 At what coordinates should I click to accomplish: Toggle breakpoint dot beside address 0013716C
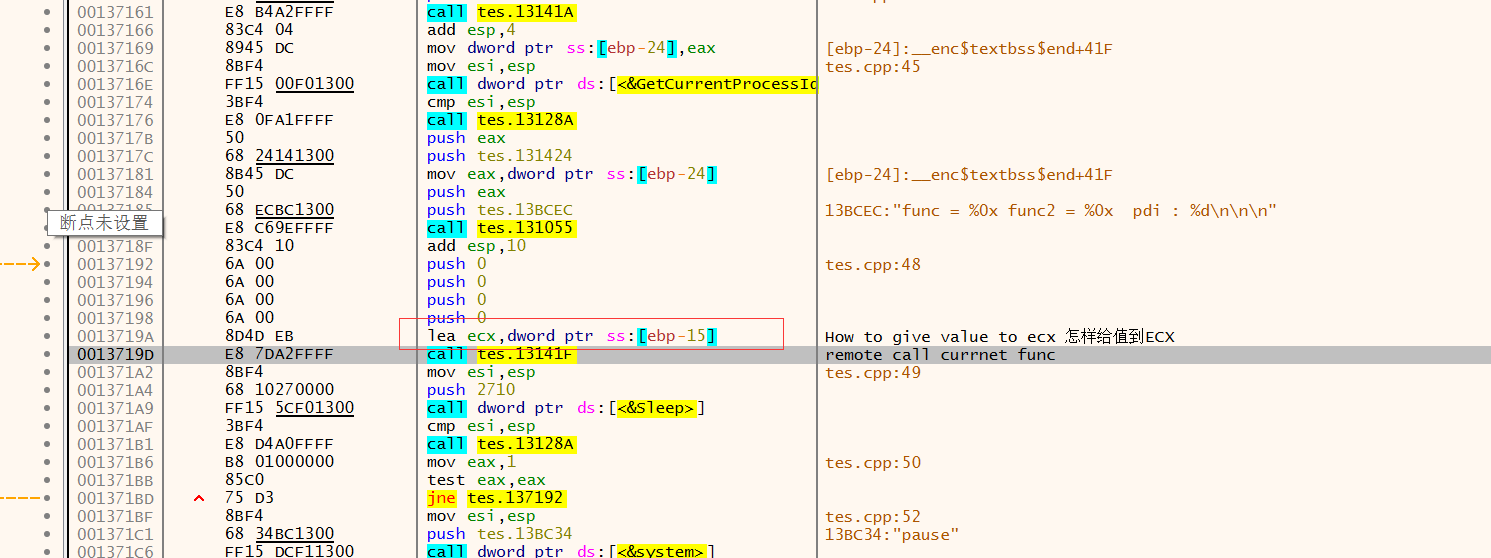(x=47, y=66)
